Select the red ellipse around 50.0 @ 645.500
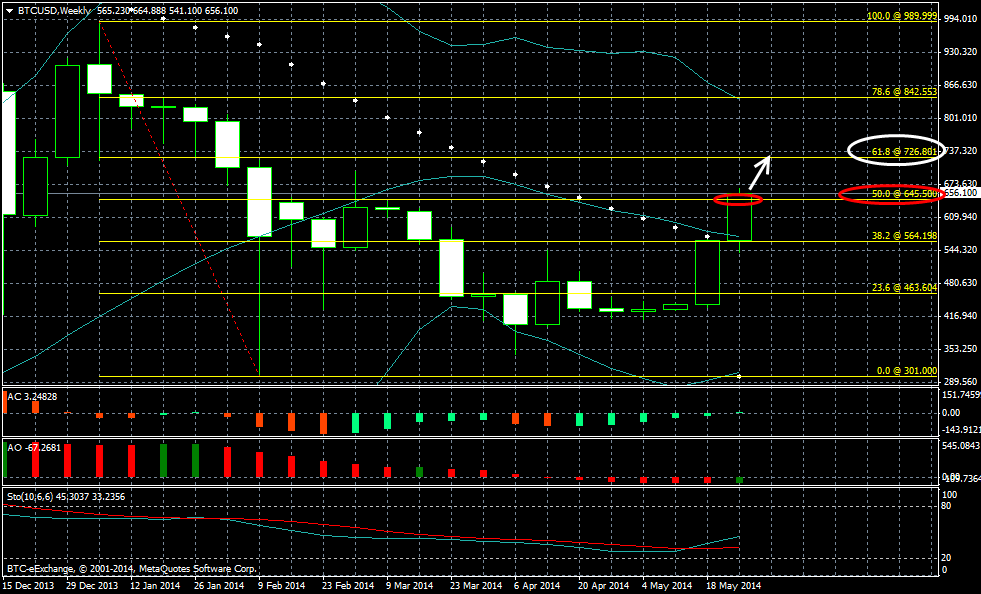Image resolution: width=981 pixels, height=594 pixels. [x=888, y=193]
